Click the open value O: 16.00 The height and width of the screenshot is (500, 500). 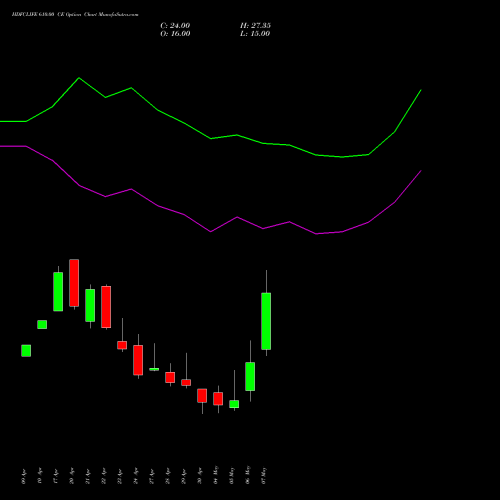coord(175,33)
